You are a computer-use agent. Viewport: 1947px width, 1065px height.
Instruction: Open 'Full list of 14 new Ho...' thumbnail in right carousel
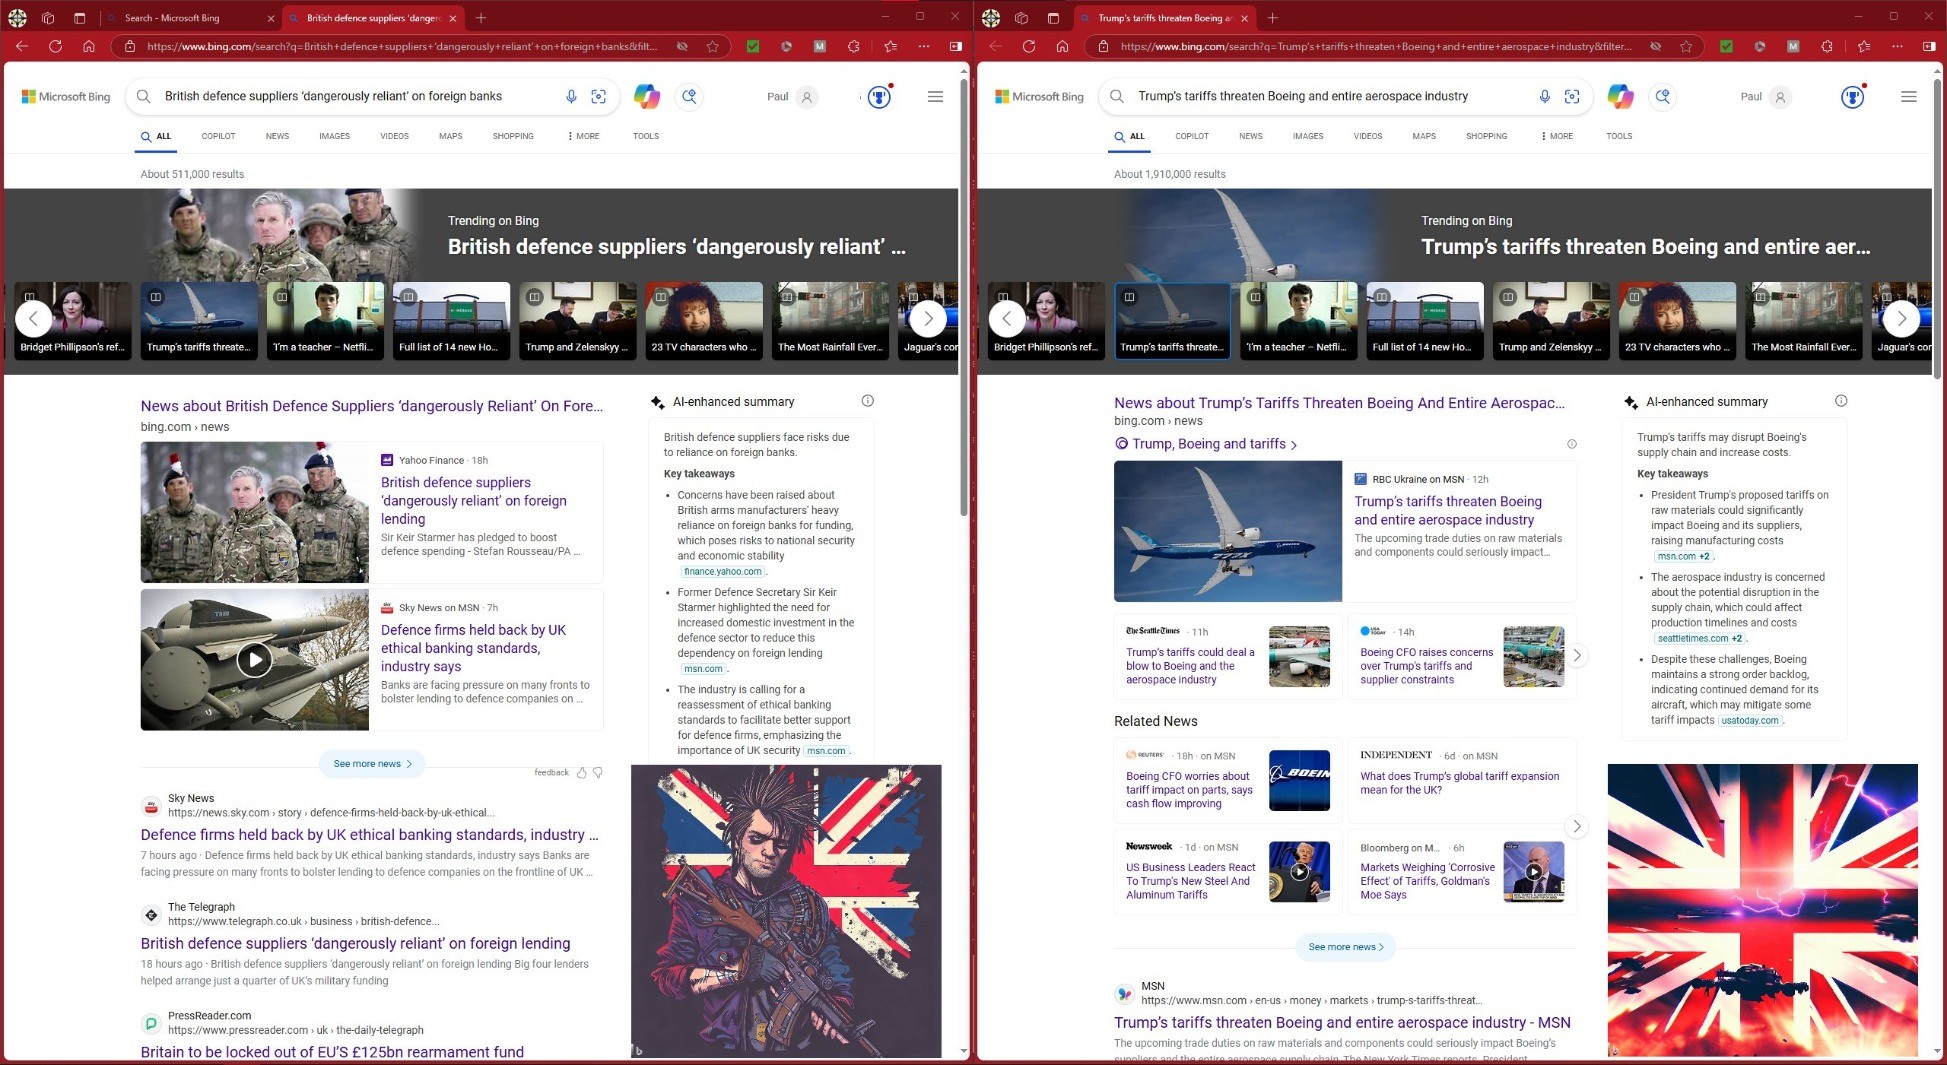pos(1425,319)
